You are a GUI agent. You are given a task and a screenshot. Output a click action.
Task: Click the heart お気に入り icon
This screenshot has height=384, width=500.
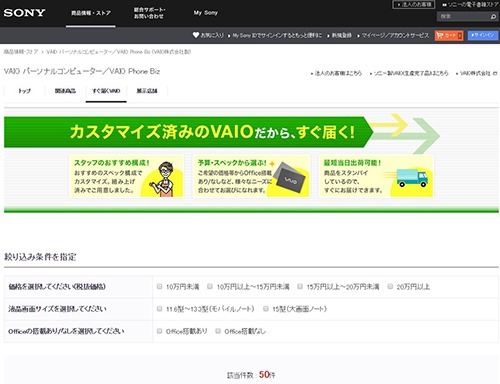[x=196, y=35]
